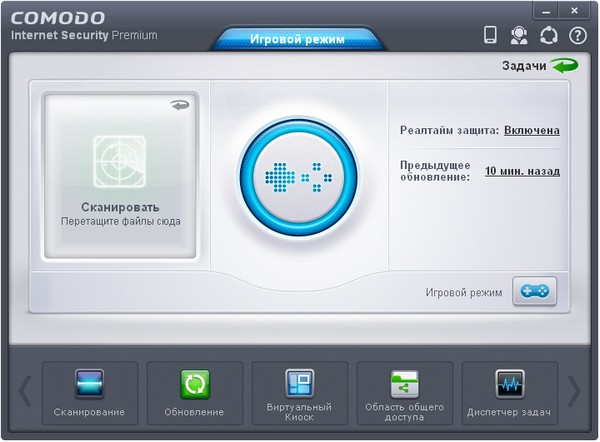Click the Сканировать drop area text

(120, 207)
